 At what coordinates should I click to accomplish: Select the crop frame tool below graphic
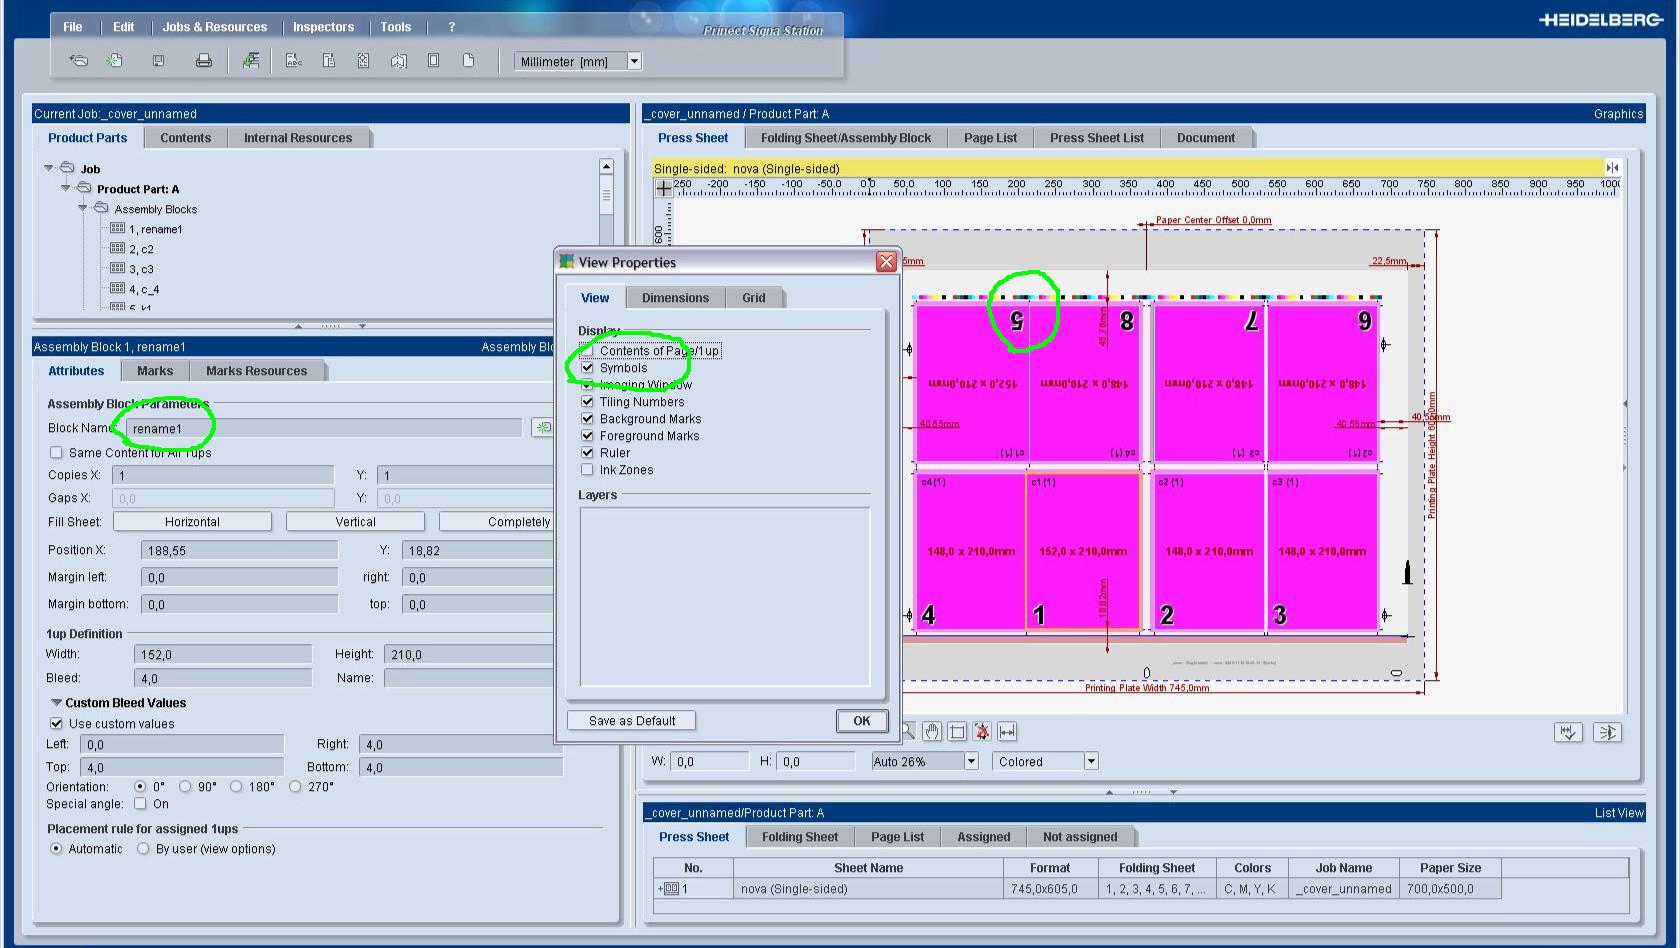[x=957, y=732]
